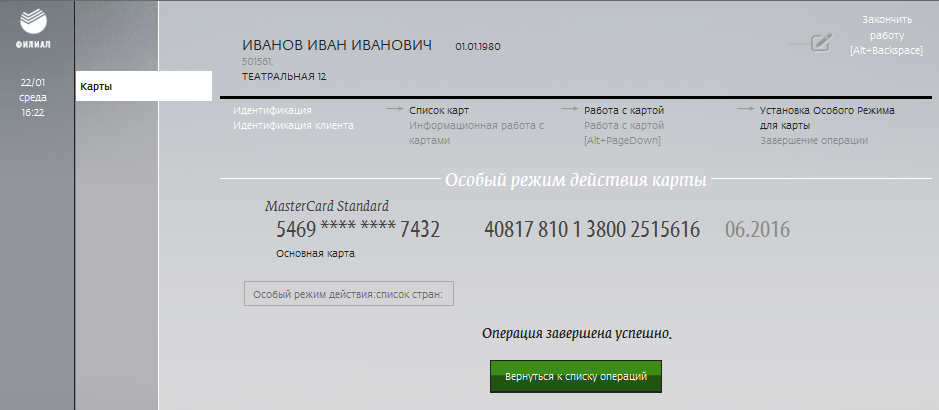Click the [Alt+PageDown] shortcut hint

coord(622,141)
